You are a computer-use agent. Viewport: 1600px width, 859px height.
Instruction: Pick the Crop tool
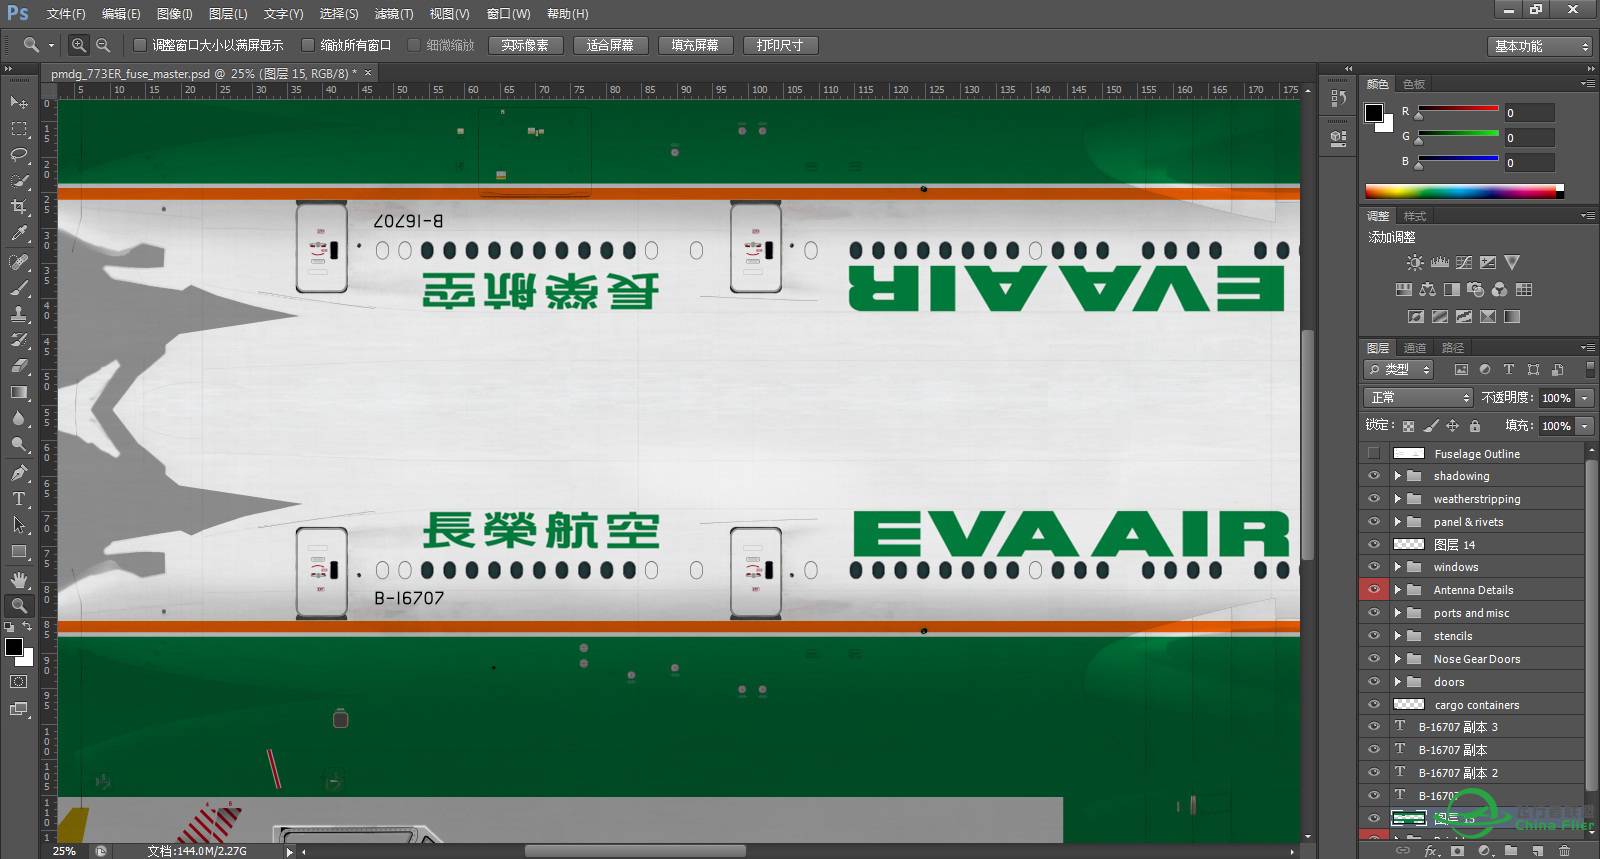[x=18, y=207]
